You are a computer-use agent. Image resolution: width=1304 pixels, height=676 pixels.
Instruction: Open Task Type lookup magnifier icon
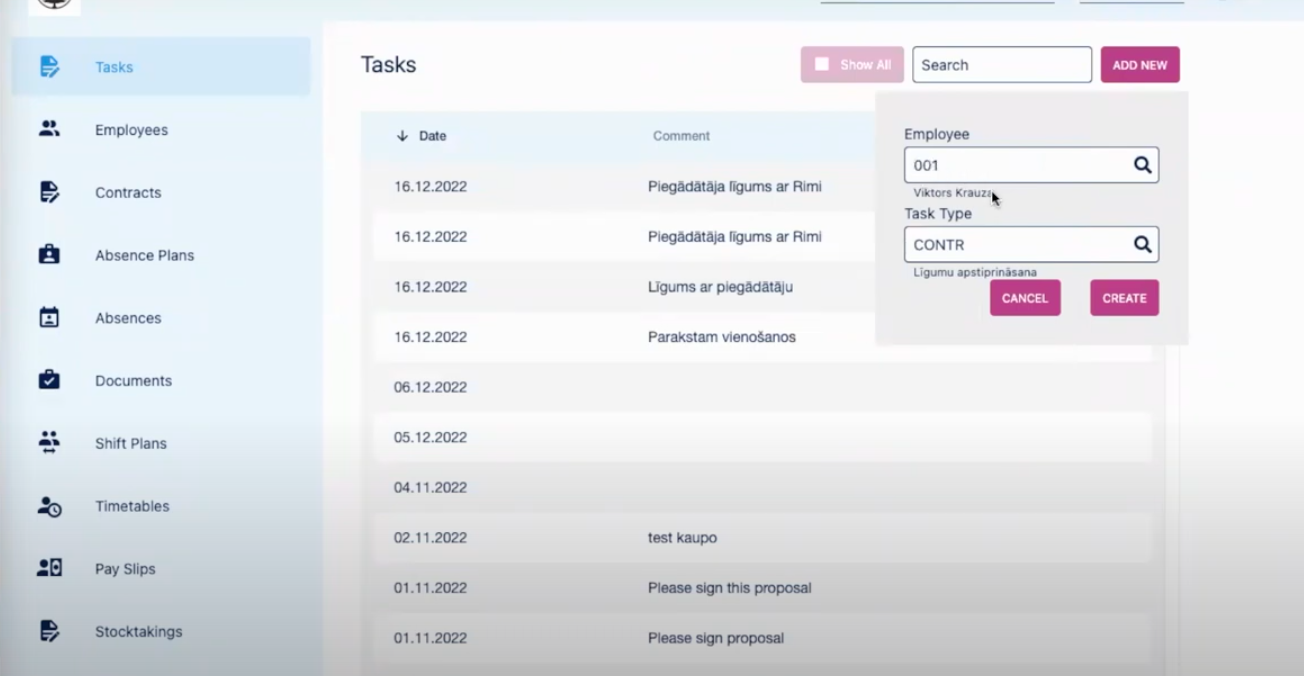1142,244
